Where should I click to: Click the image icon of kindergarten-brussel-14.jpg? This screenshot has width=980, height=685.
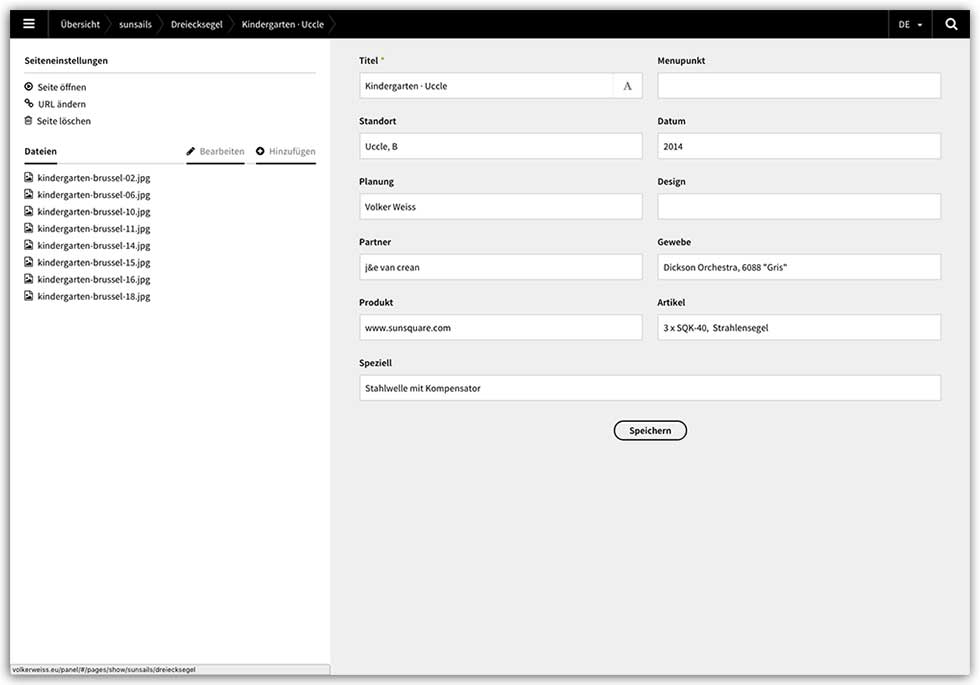click(x=29, y=244)
